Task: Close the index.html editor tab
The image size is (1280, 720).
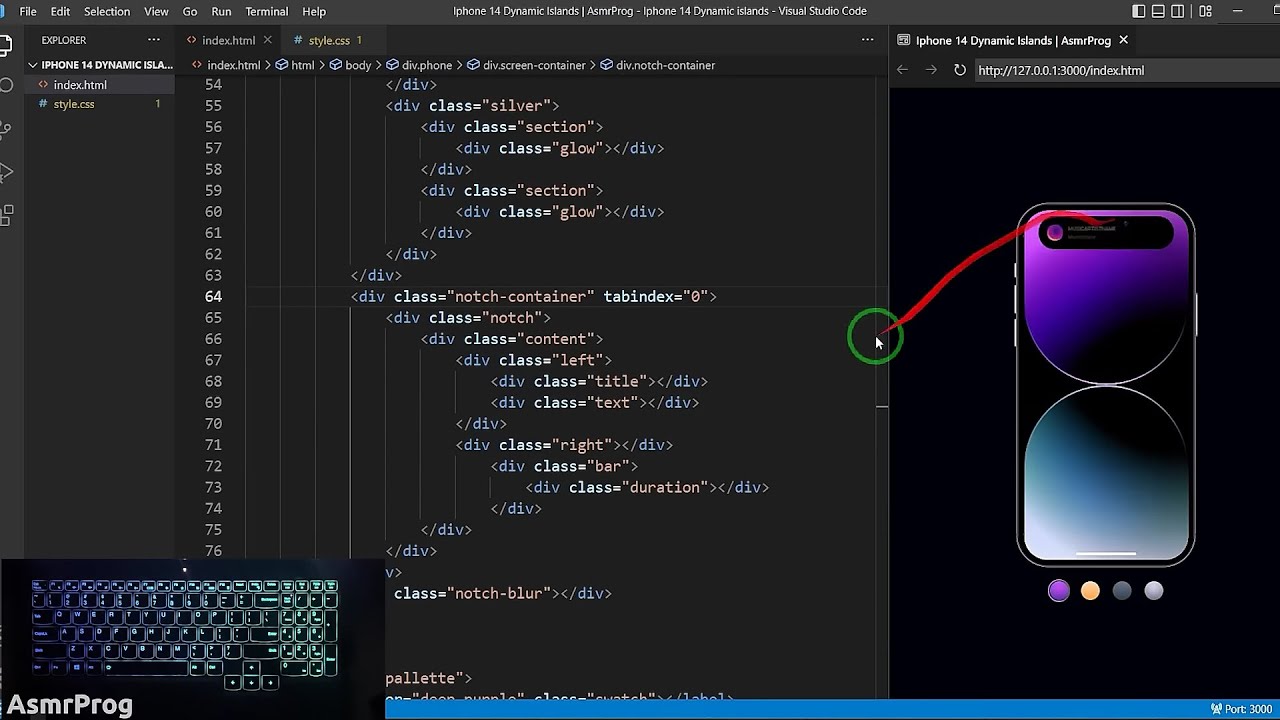Action: [267, 40]
